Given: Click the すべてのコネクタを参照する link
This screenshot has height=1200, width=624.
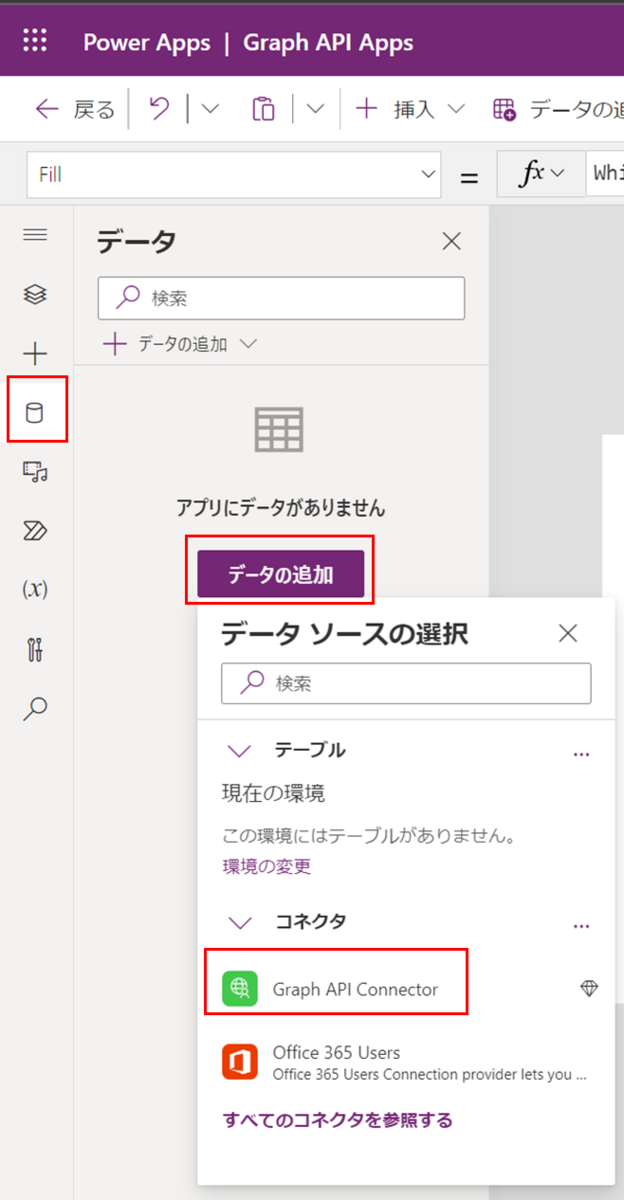Looking at the screenshot, I should 337,1120.
